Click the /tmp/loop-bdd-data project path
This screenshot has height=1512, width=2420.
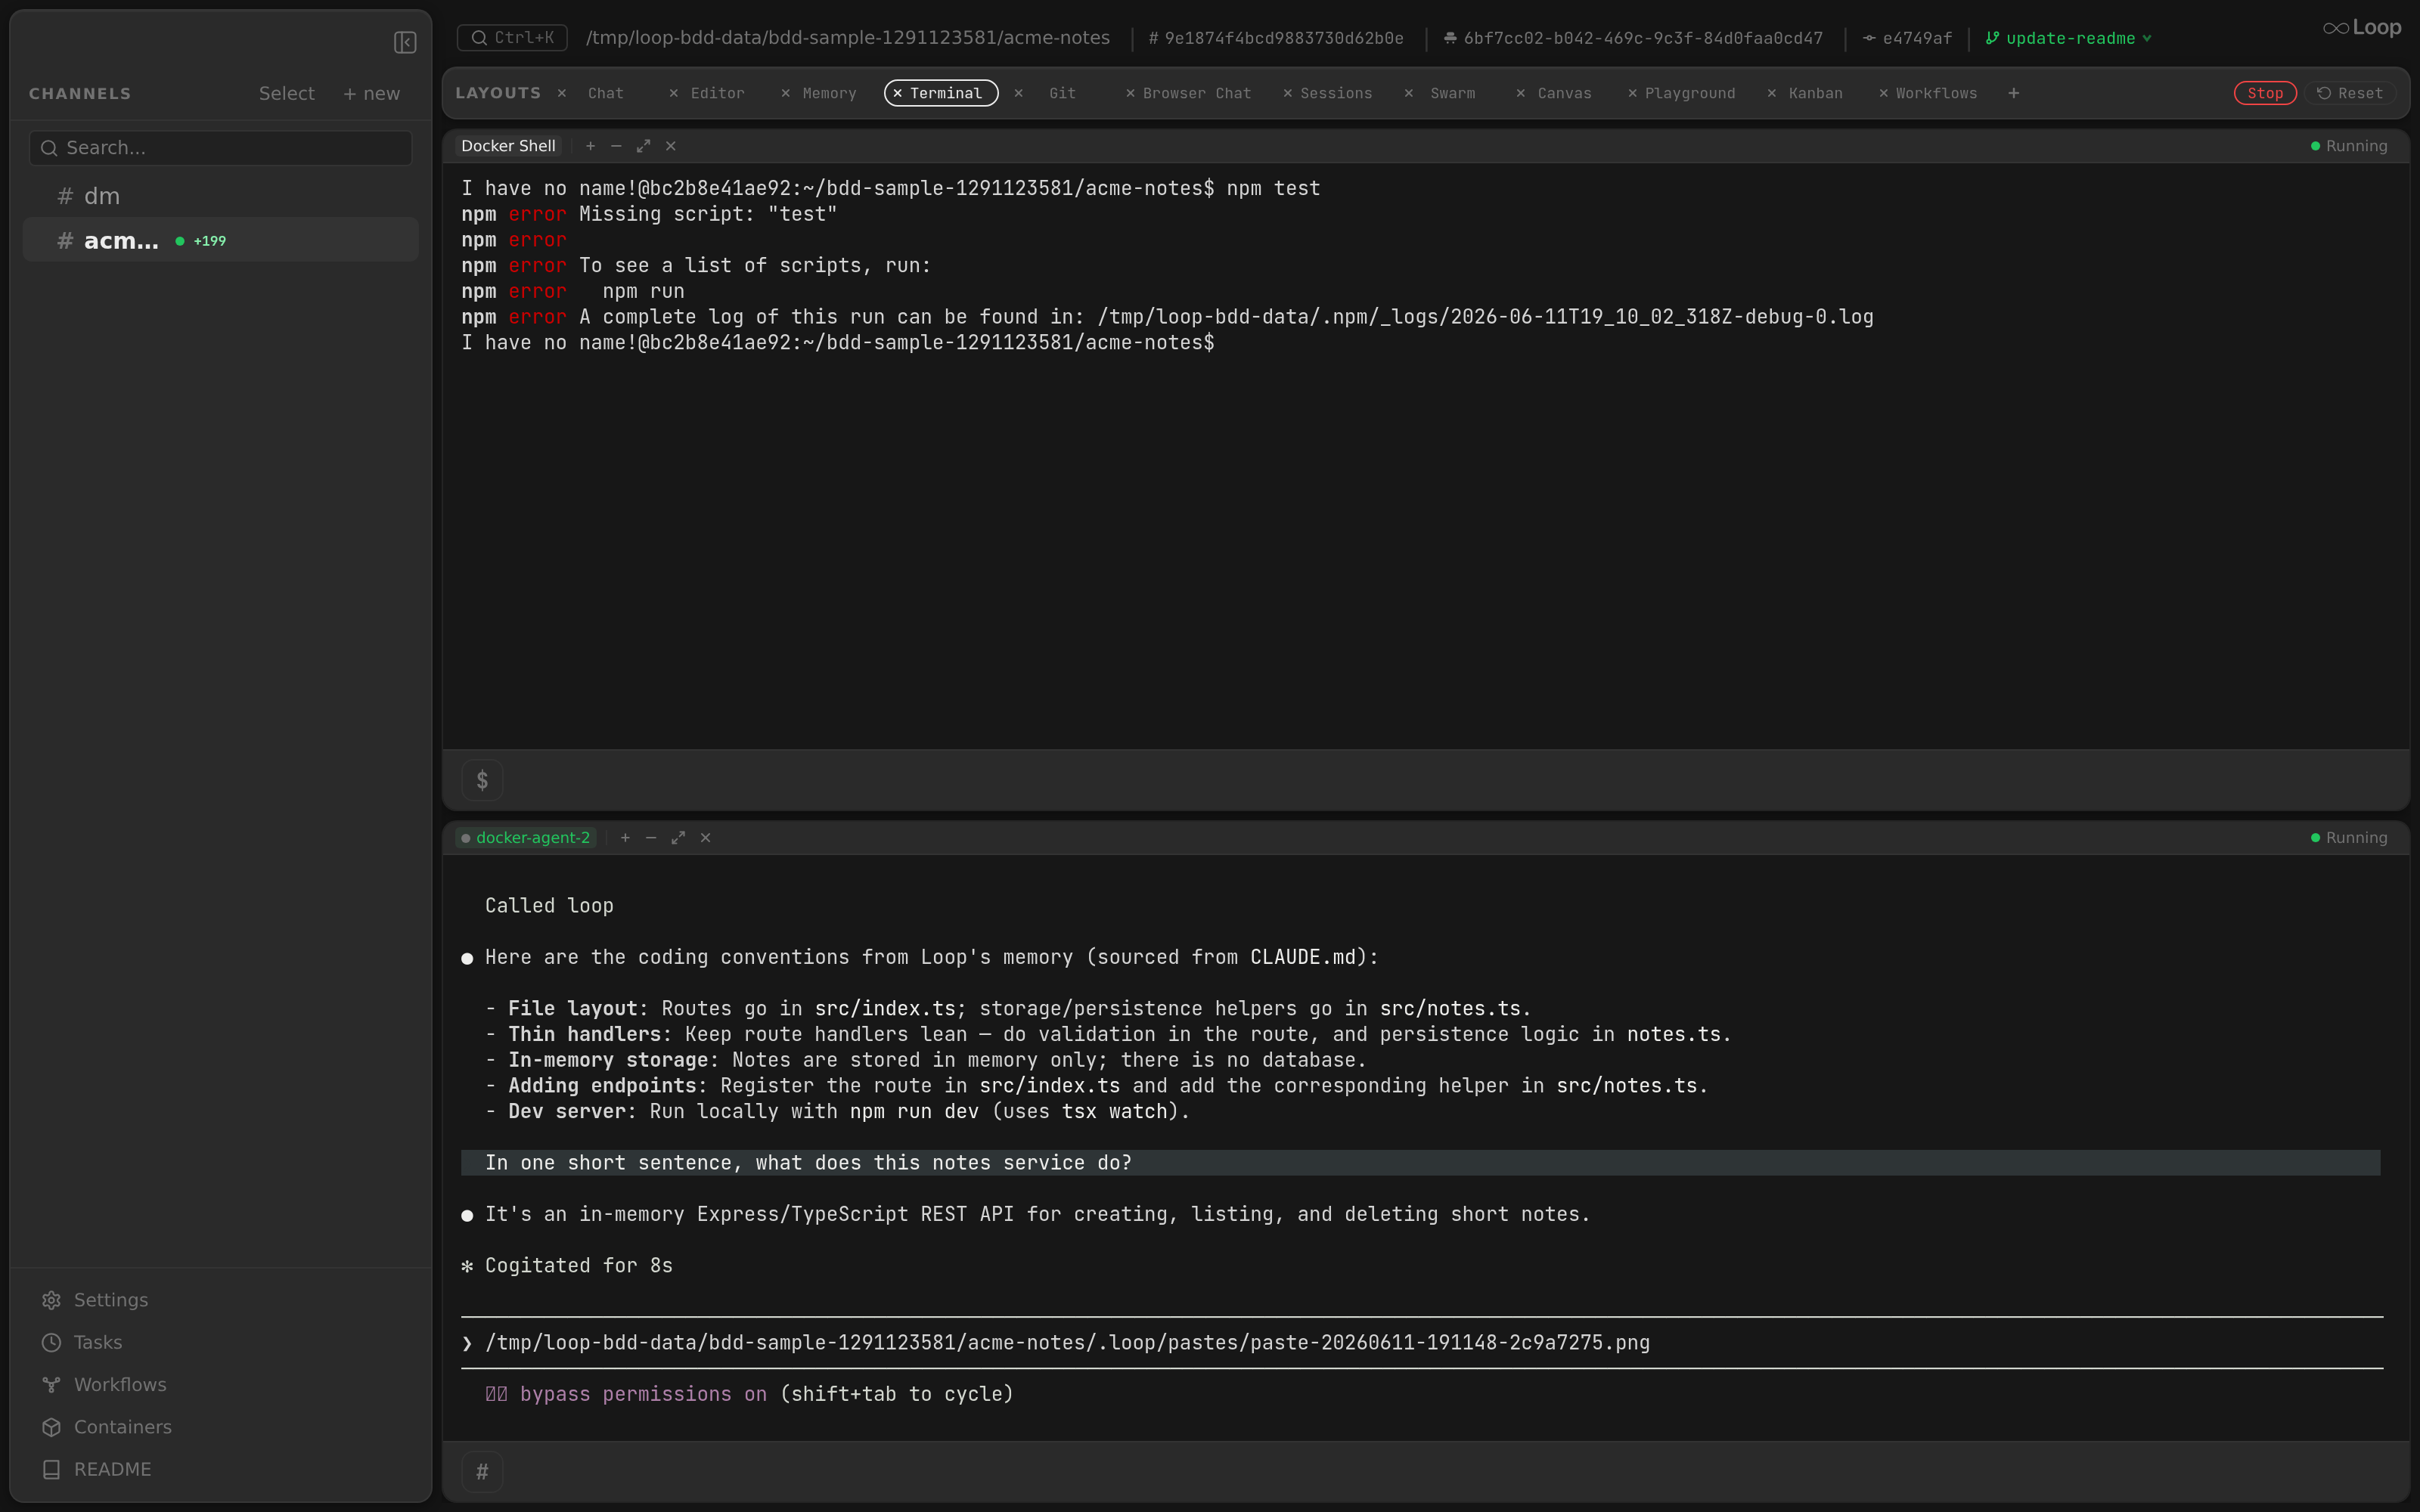point(848,38)
